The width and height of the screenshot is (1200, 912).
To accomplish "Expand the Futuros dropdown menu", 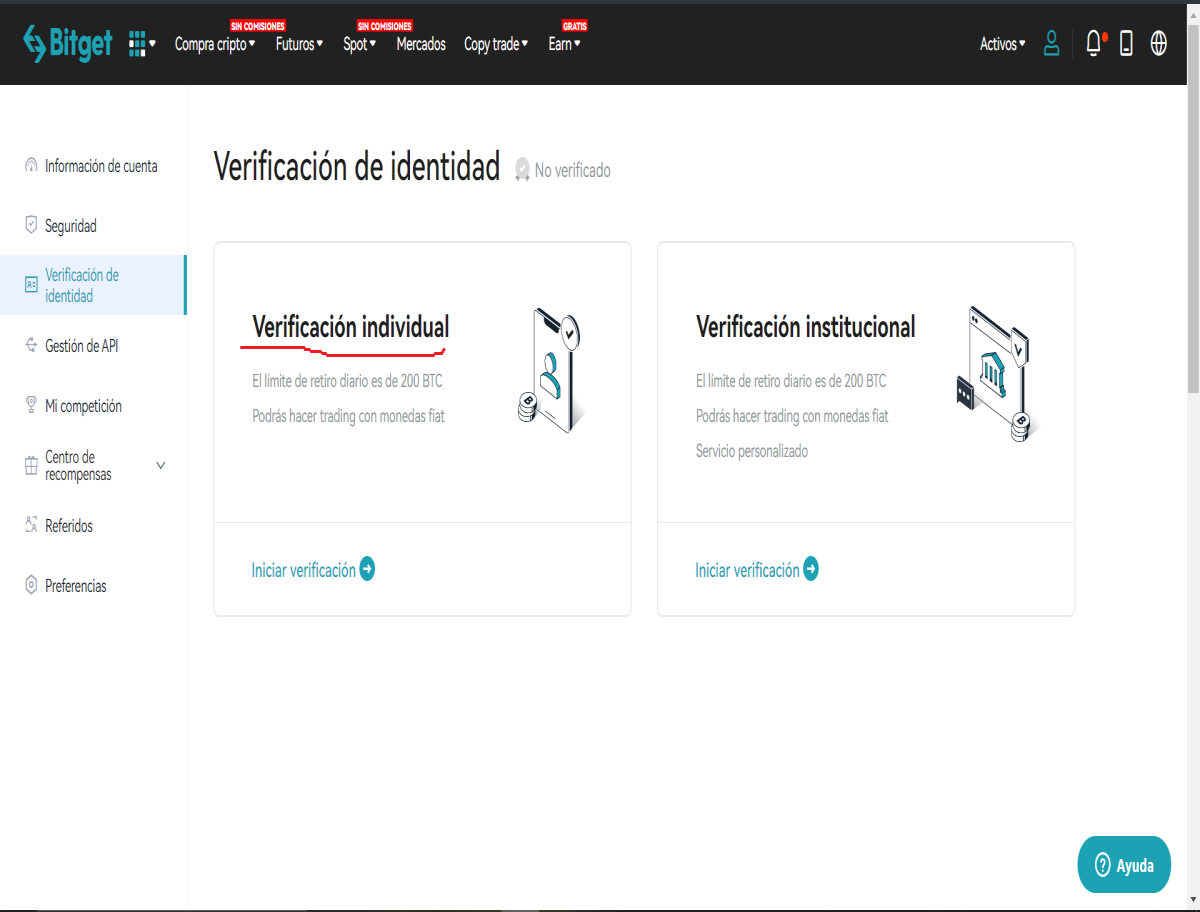I will pyautogui.click(x=300, y=44).
